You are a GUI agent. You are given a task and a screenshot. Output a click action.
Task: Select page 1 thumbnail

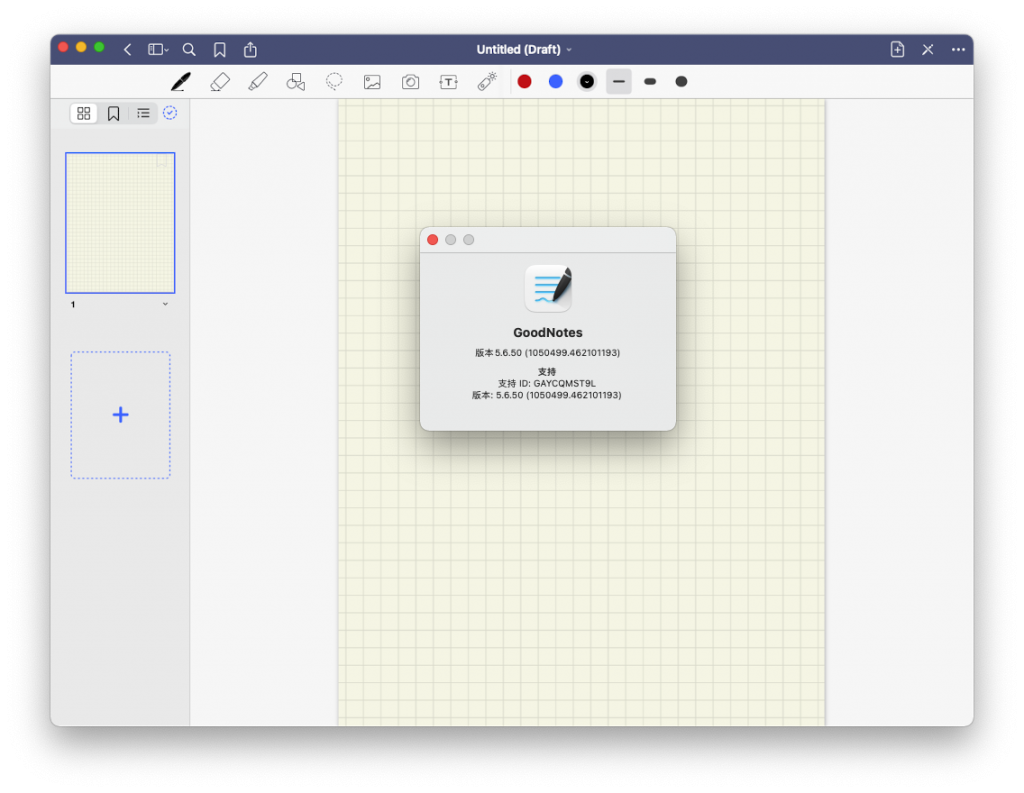pos(120,223)
